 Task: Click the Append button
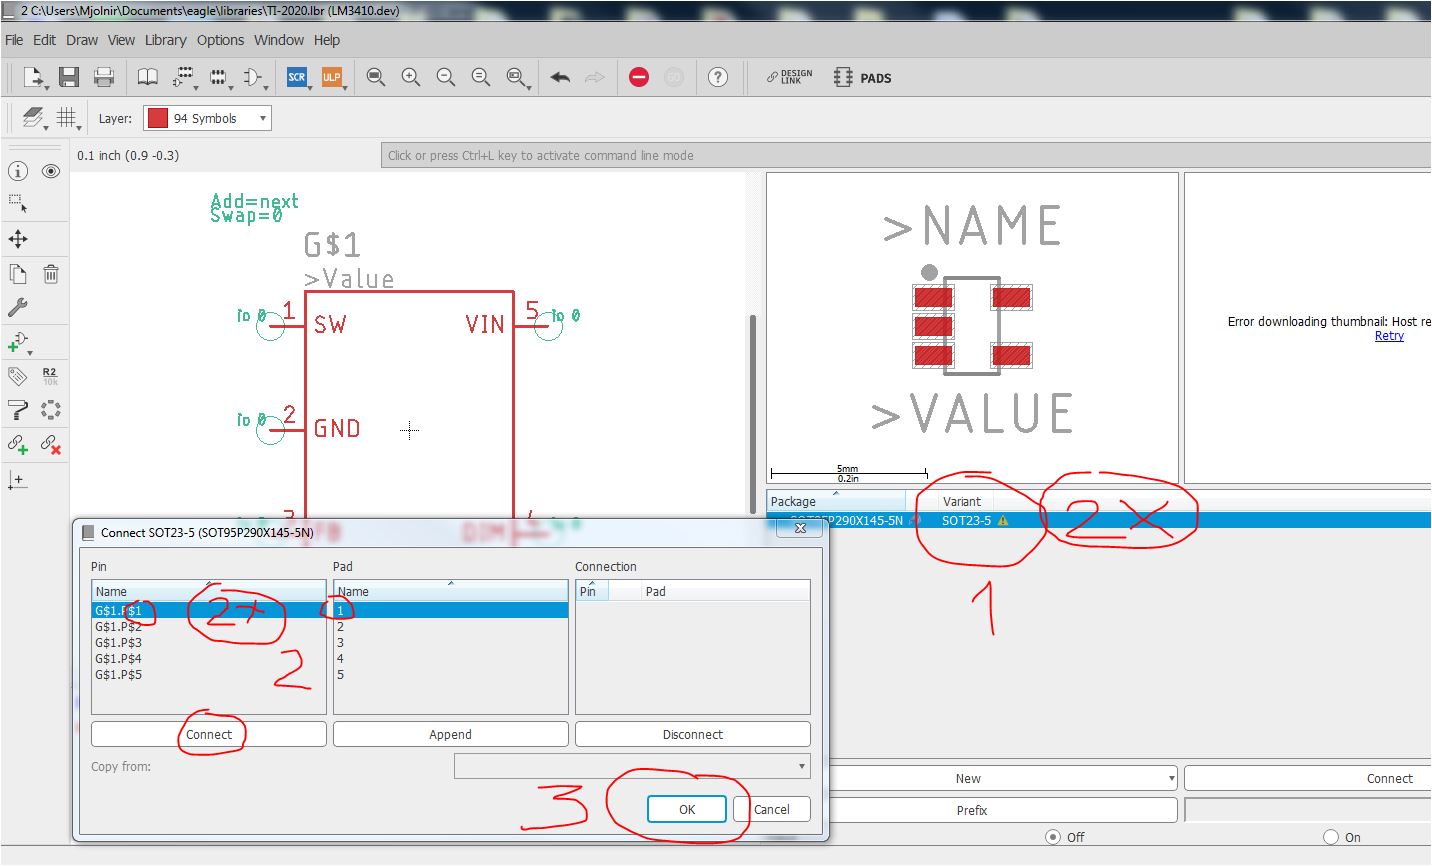450,734
